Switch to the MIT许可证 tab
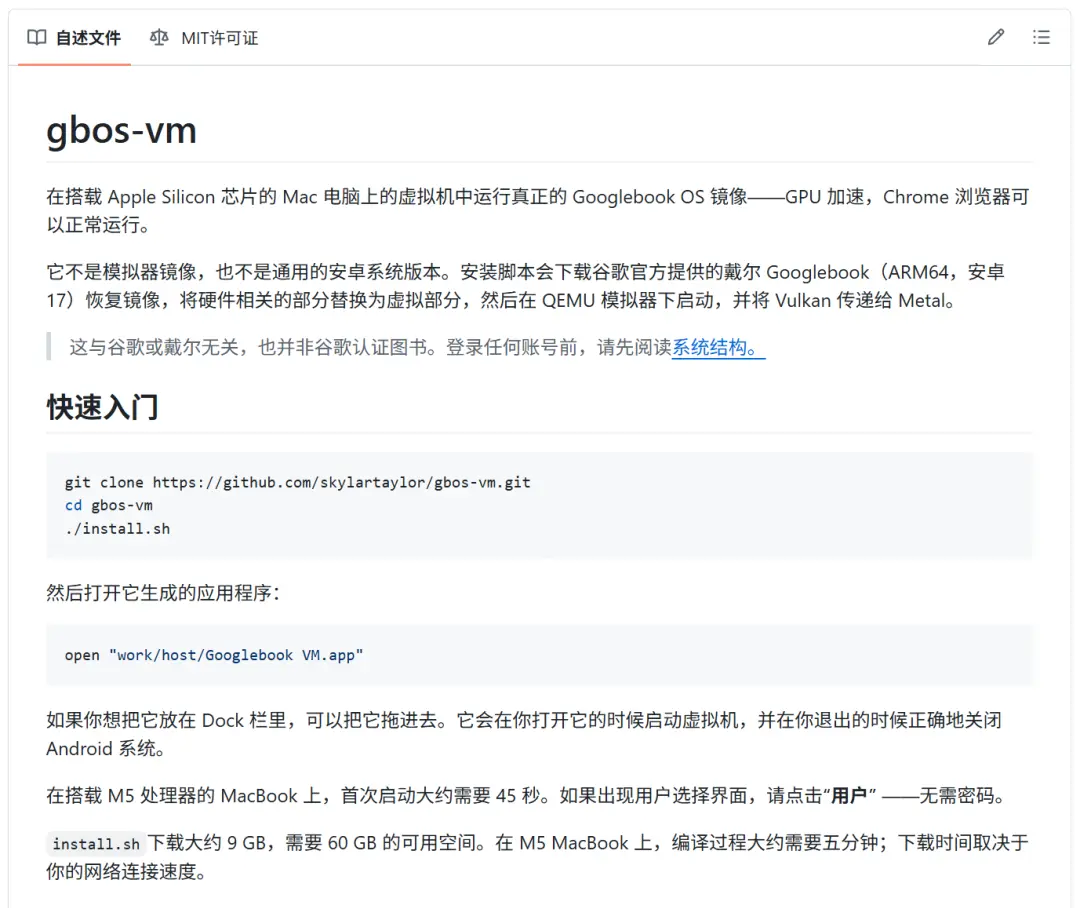The height and width of the screenshot is (908, 1080). click(x=205, y=38)
